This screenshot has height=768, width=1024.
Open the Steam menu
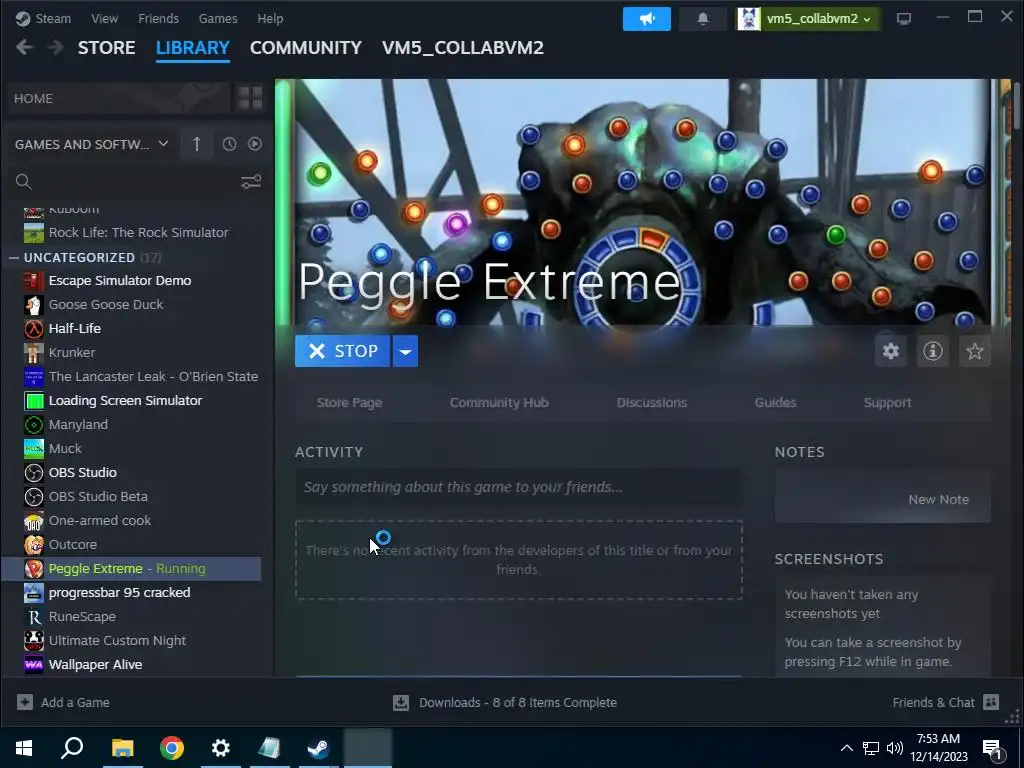pos(53,18)
